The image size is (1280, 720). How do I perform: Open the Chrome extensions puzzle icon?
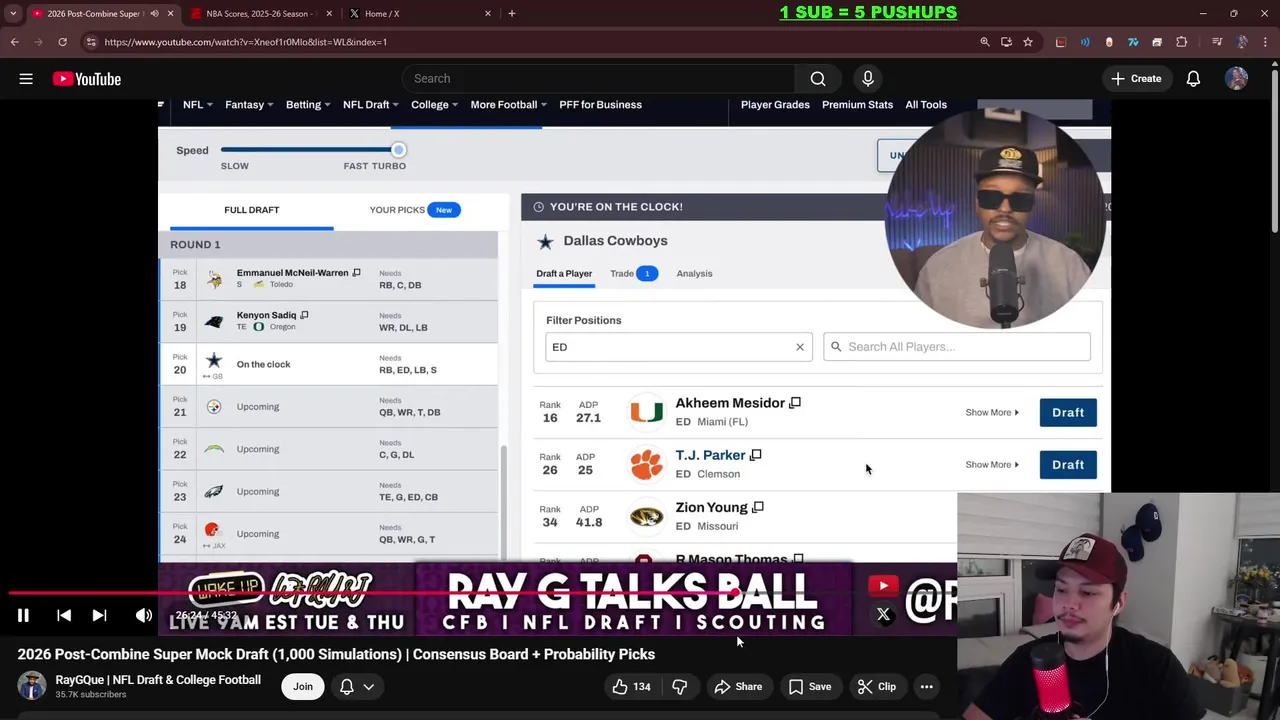point(1182,42)
